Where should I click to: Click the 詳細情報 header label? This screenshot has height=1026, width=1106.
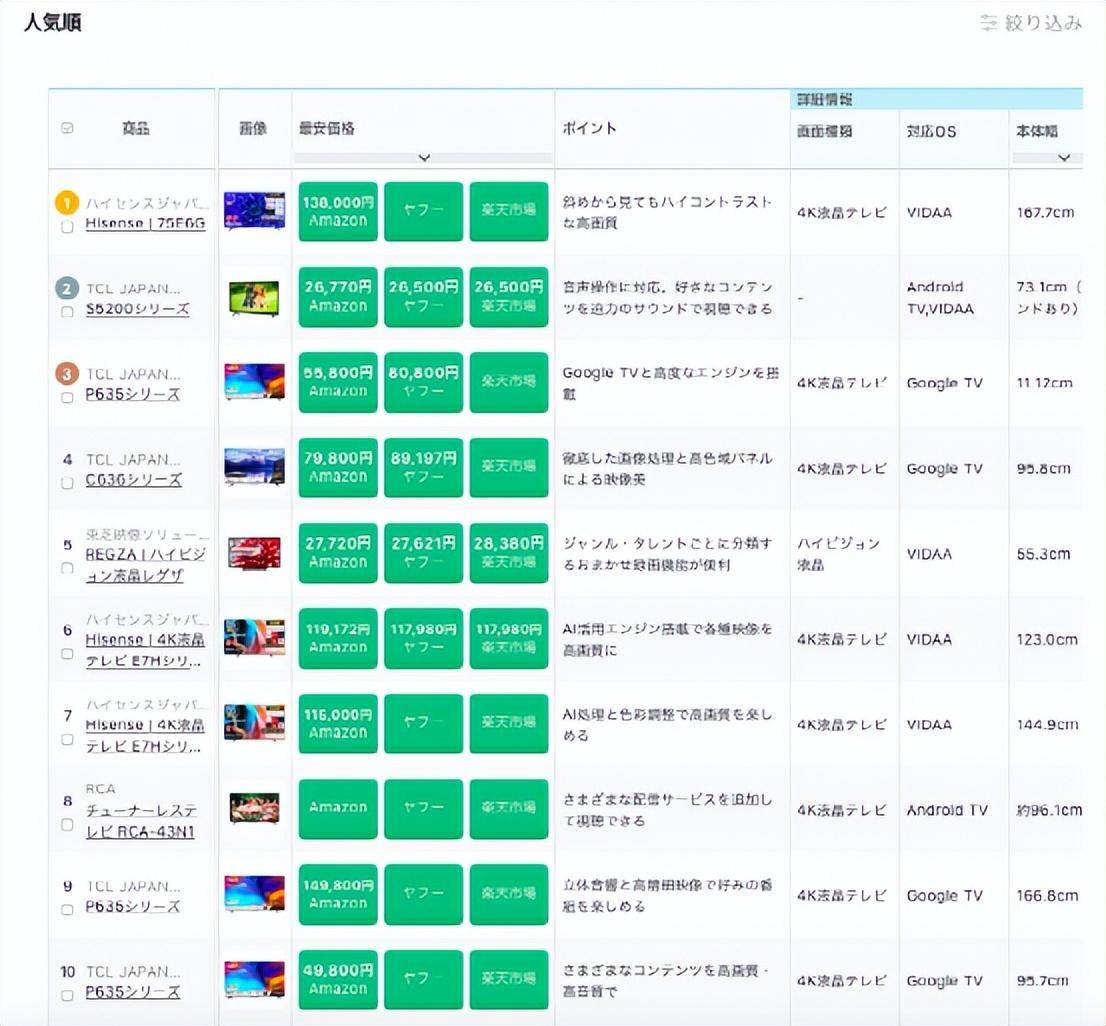tap(825, 99)
